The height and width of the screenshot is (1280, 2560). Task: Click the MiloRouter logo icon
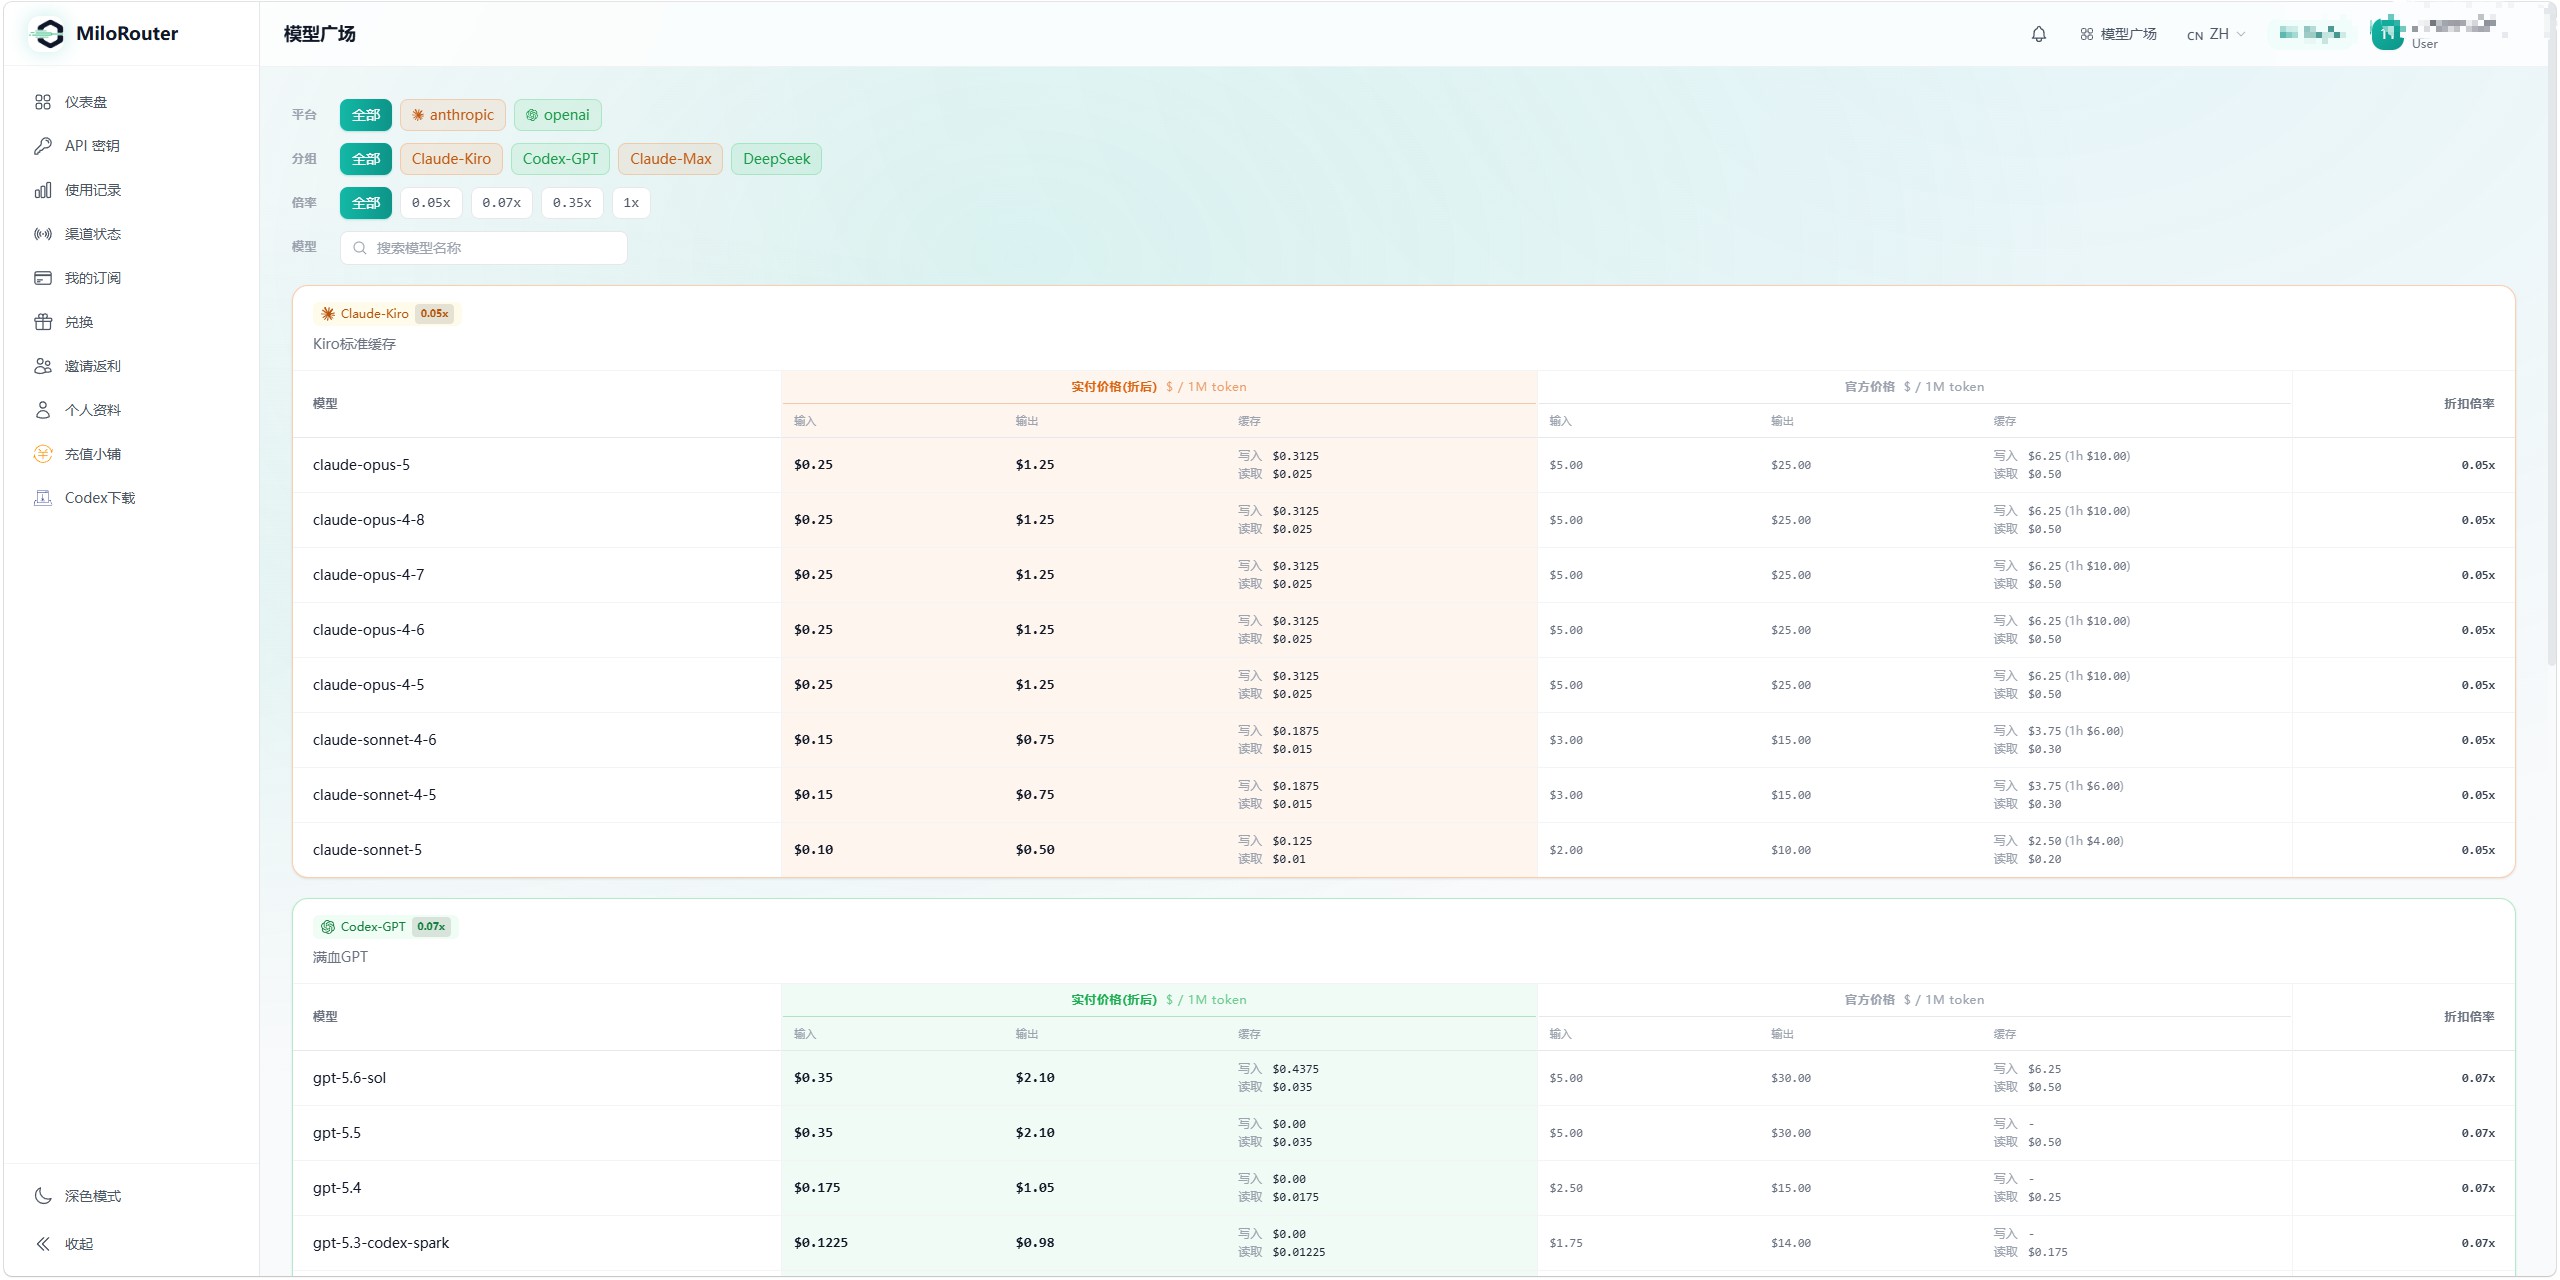point(47,34)
